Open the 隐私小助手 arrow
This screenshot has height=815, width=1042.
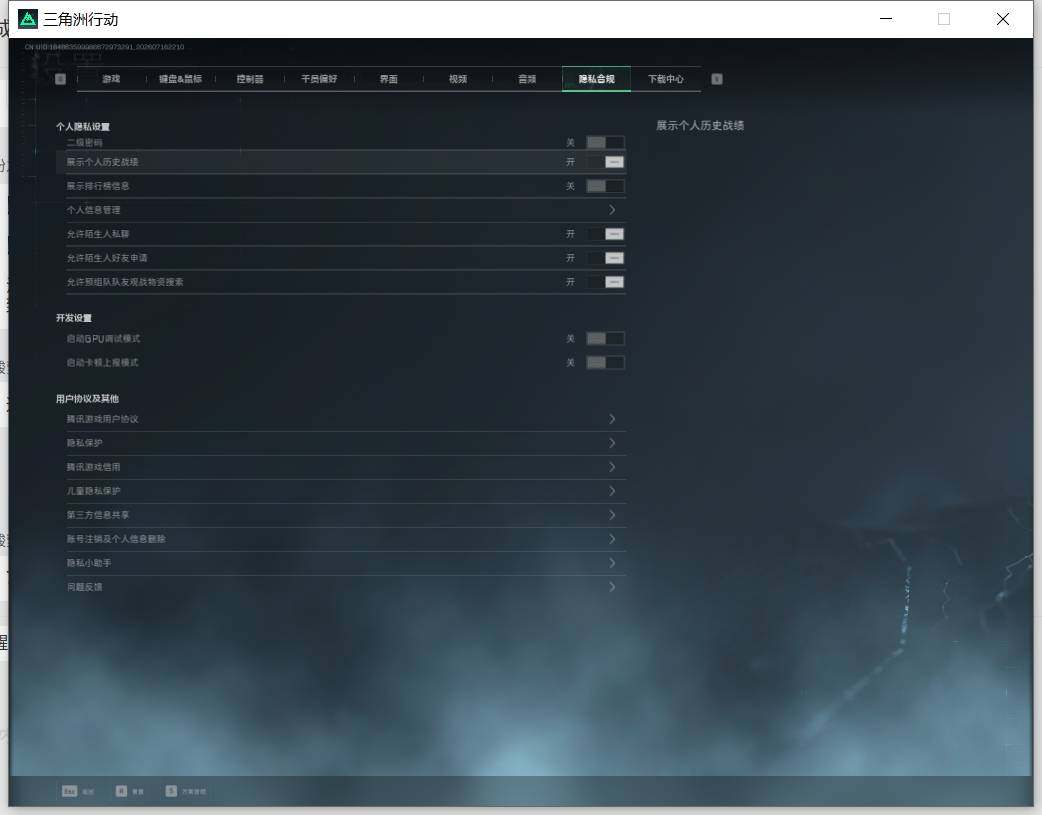click(612, 563)
